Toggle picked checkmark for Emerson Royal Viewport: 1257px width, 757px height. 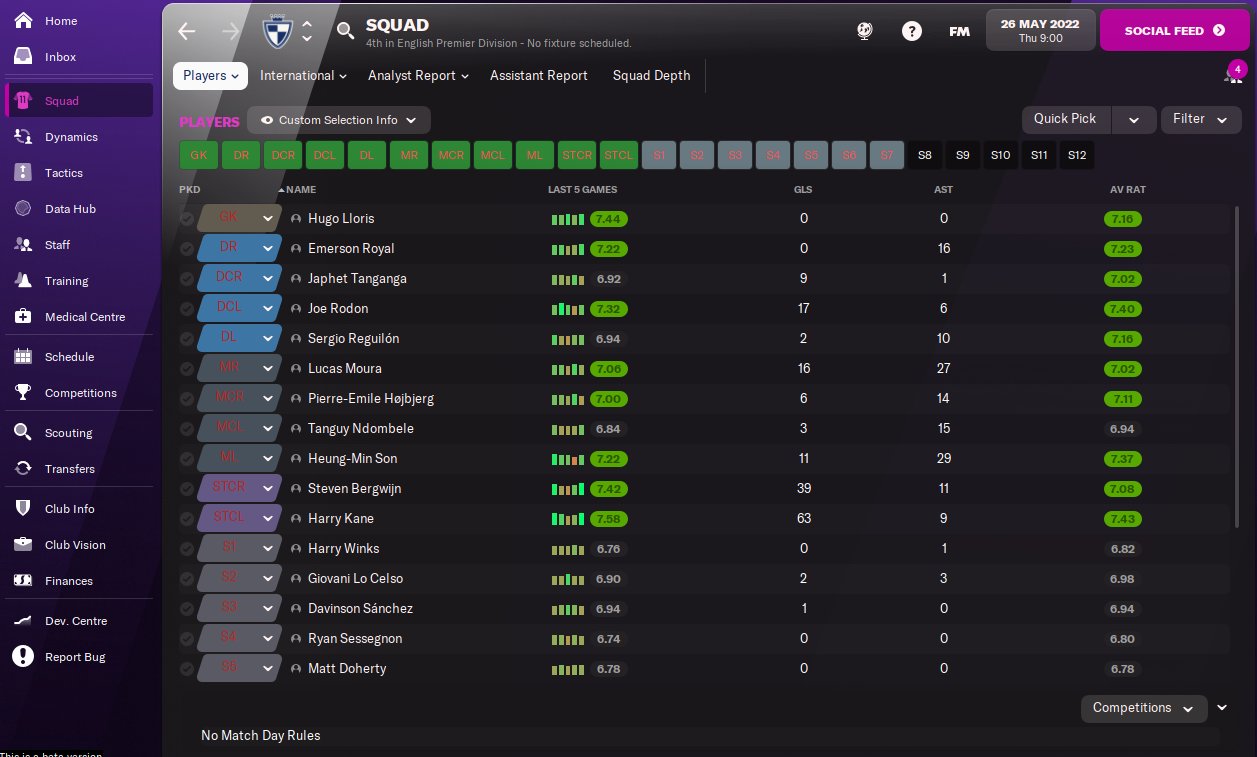187,249
